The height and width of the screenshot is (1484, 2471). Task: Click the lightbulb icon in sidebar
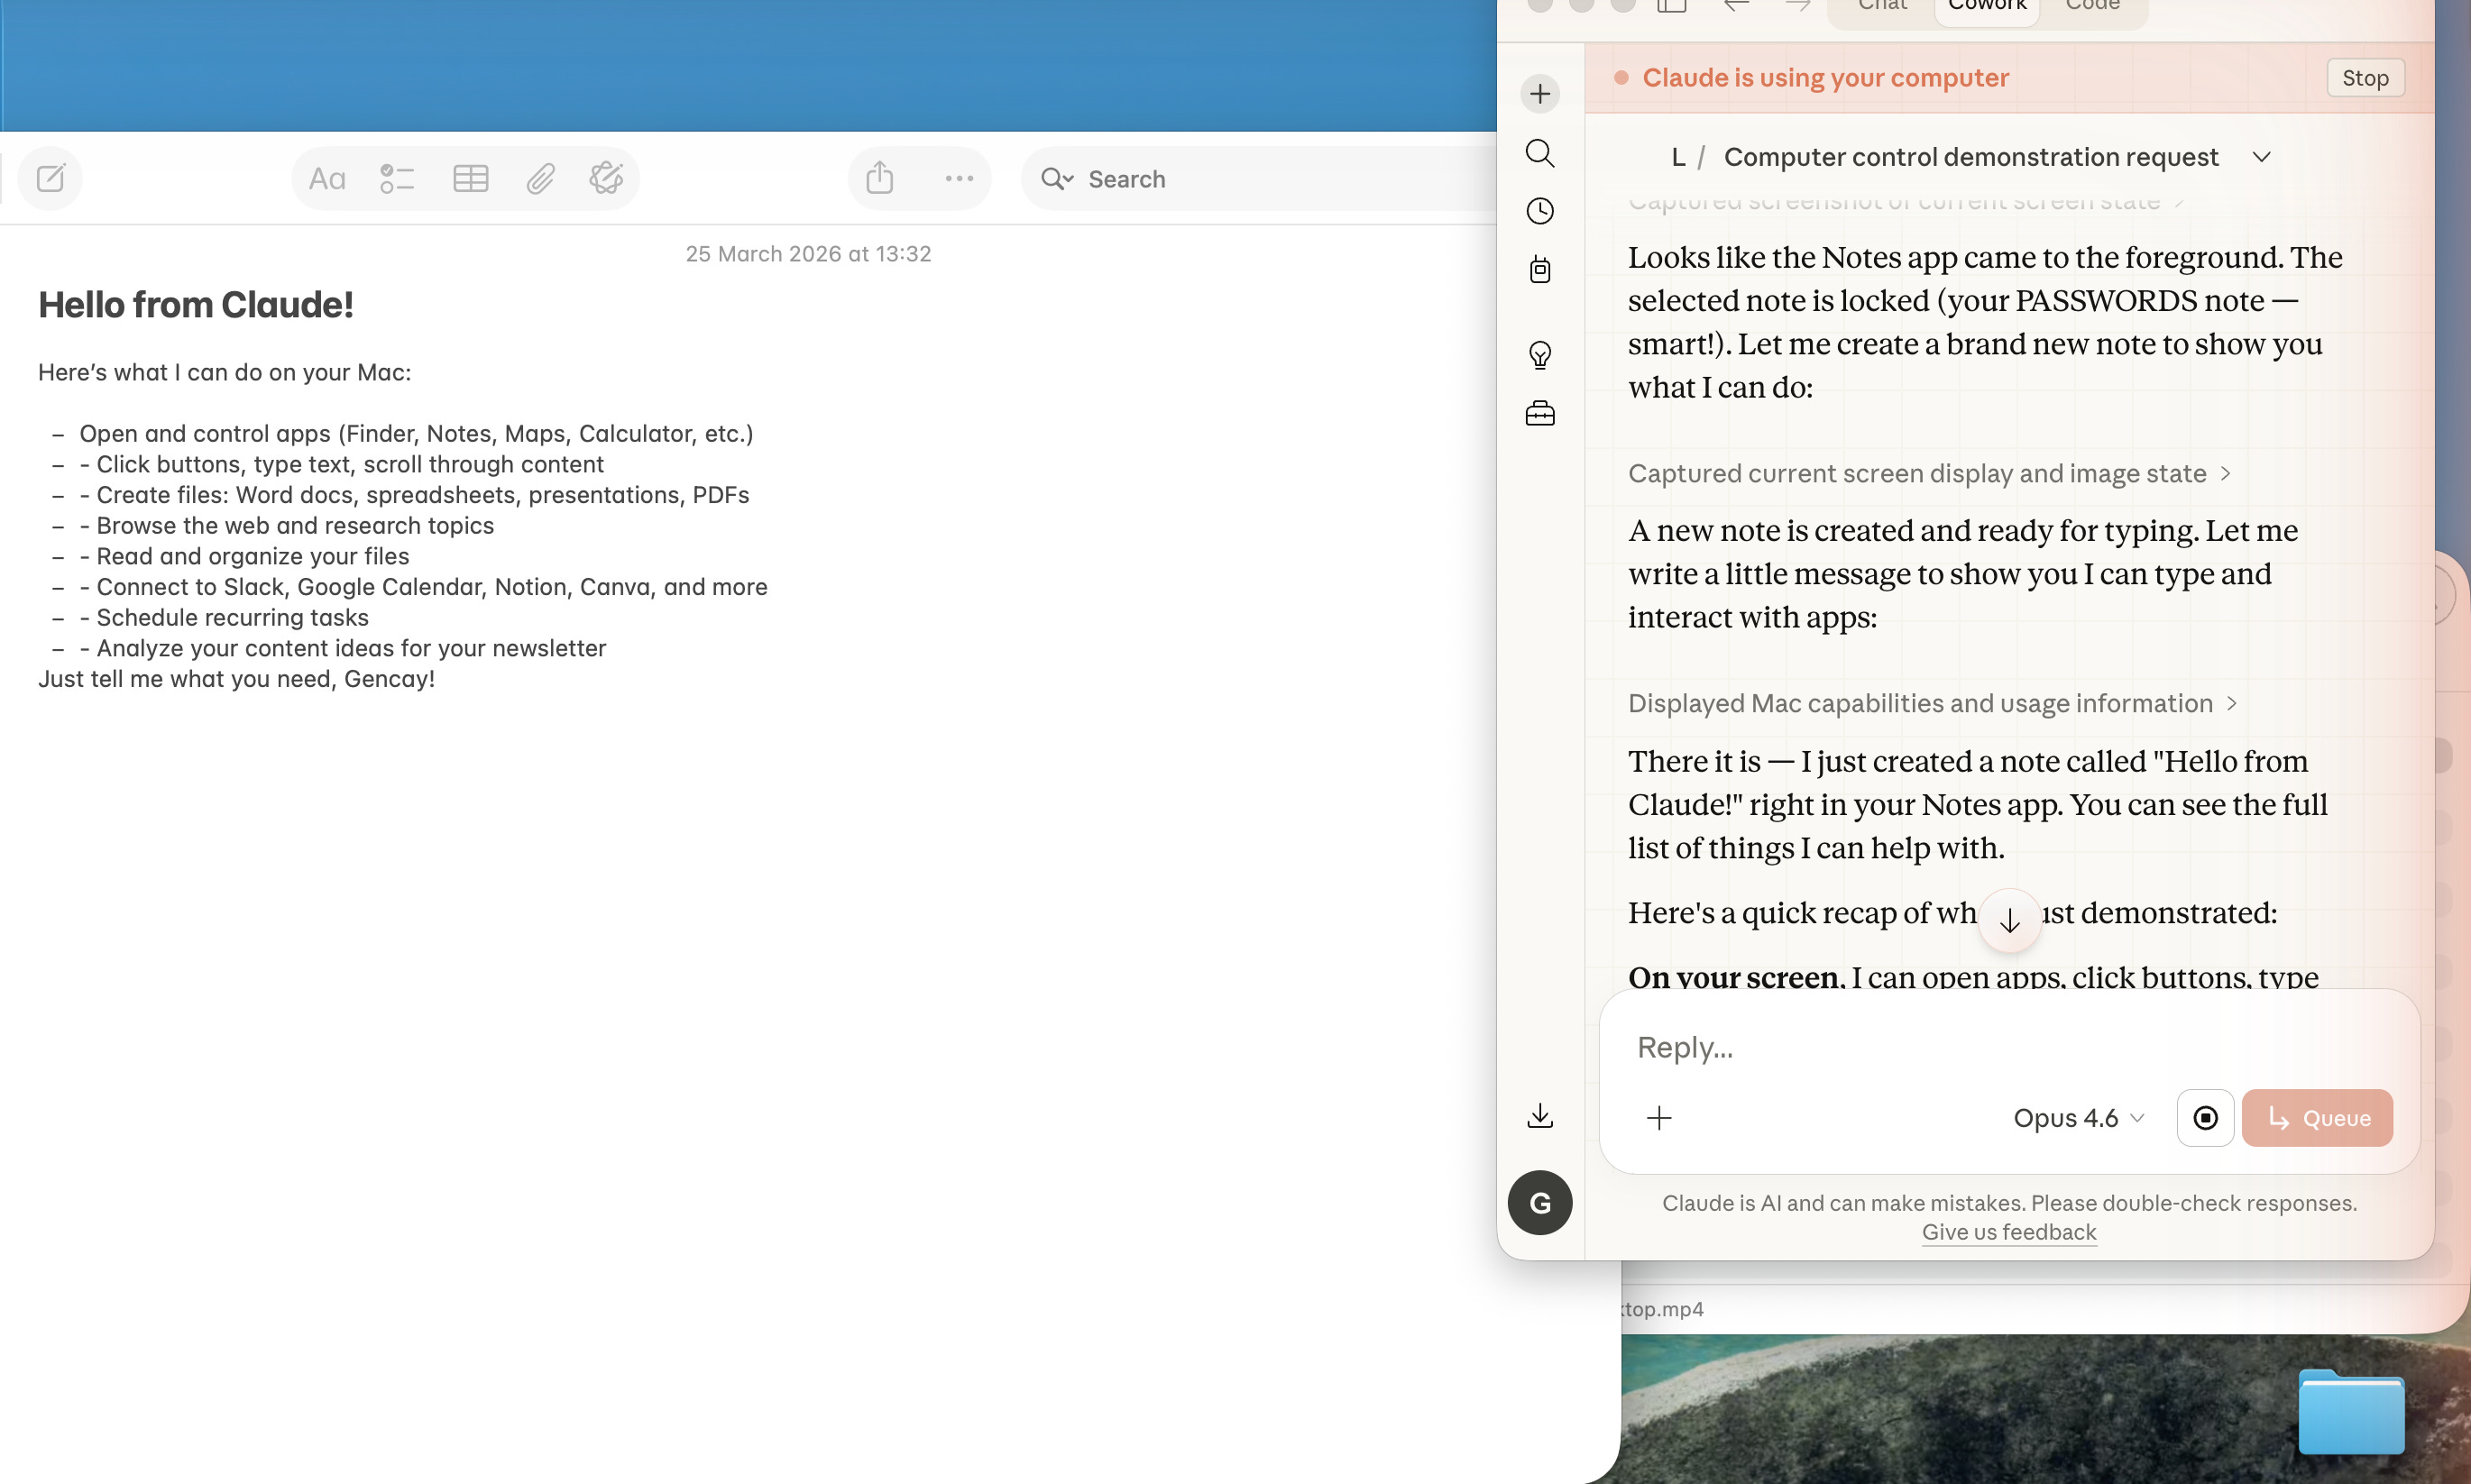[x=1540, y=355]
